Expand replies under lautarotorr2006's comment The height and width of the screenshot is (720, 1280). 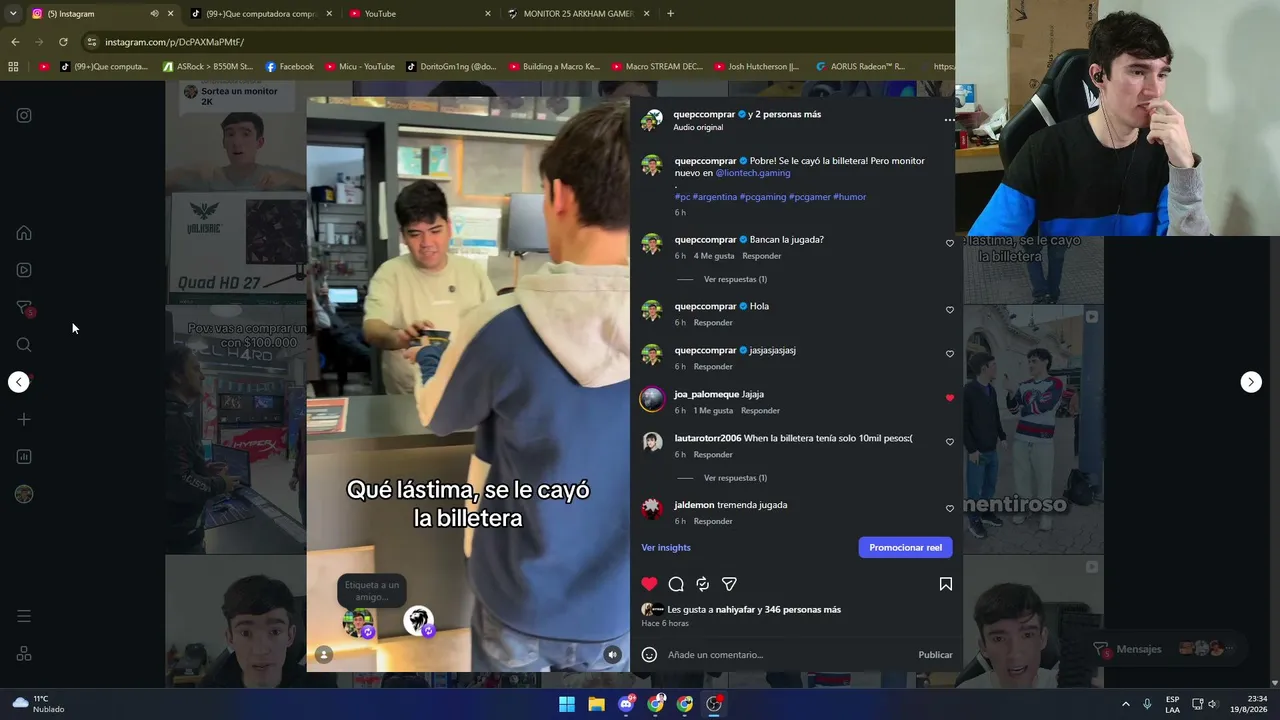coord(735,478)
